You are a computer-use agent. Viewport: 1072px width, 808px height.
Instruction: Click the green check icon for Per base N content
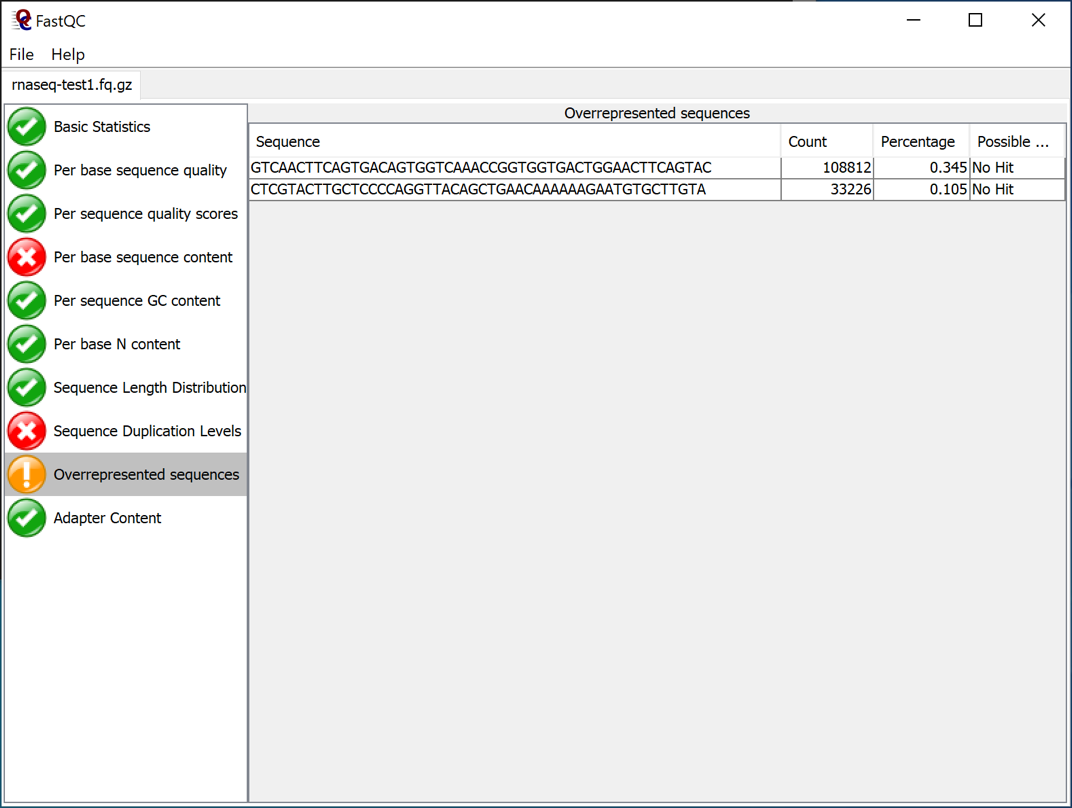click(27, 344)
